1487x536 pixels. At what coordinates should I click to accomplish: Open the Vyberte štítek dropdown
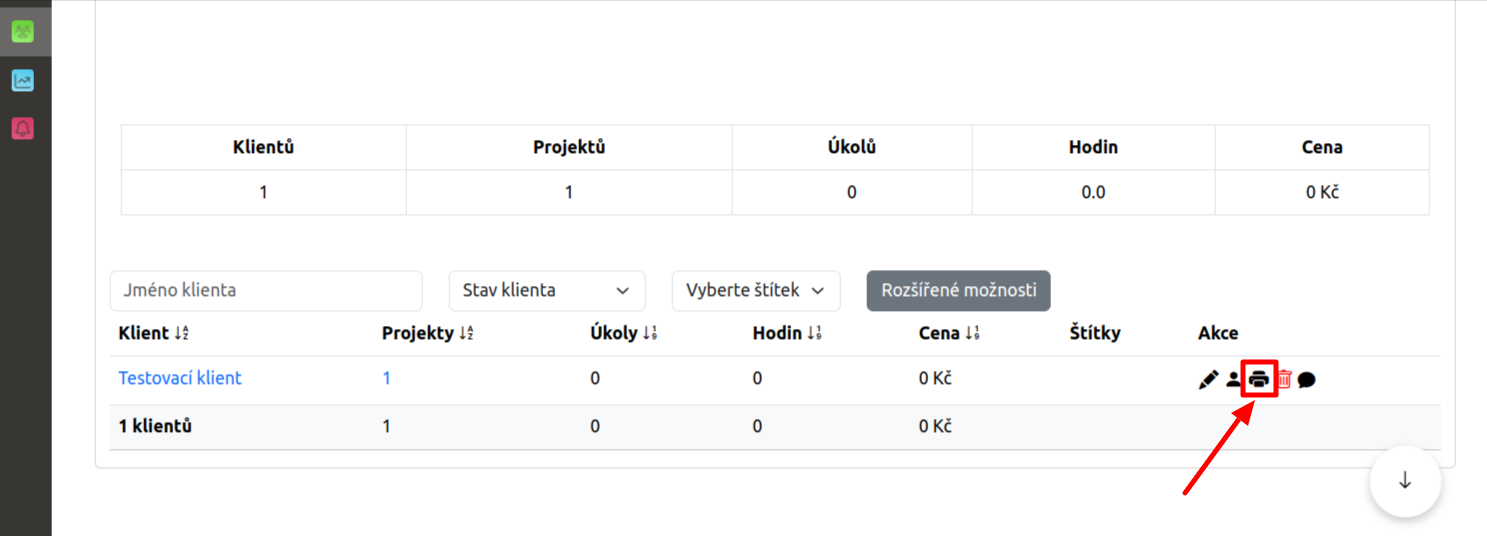[756, 291]
